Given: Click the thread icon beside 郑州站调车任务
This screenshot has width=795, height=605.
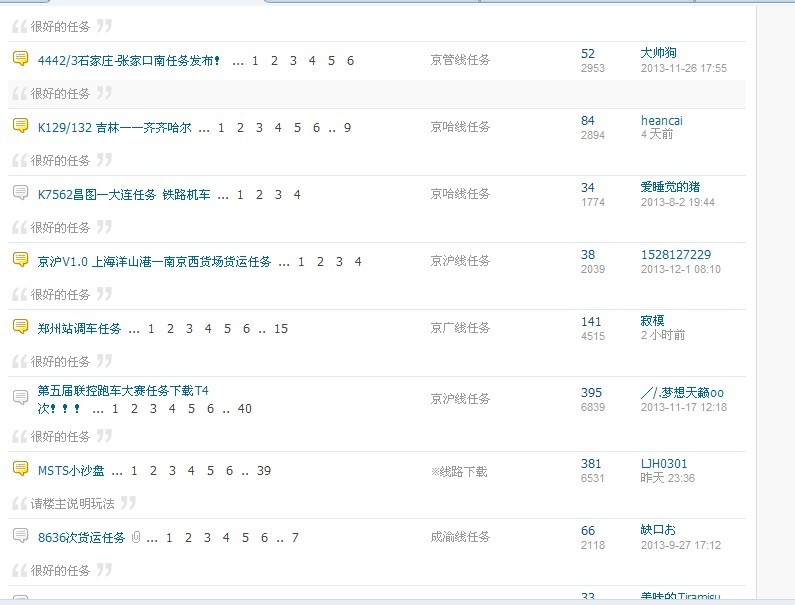Looking at the screenshot, I should (x=20, y=327).
